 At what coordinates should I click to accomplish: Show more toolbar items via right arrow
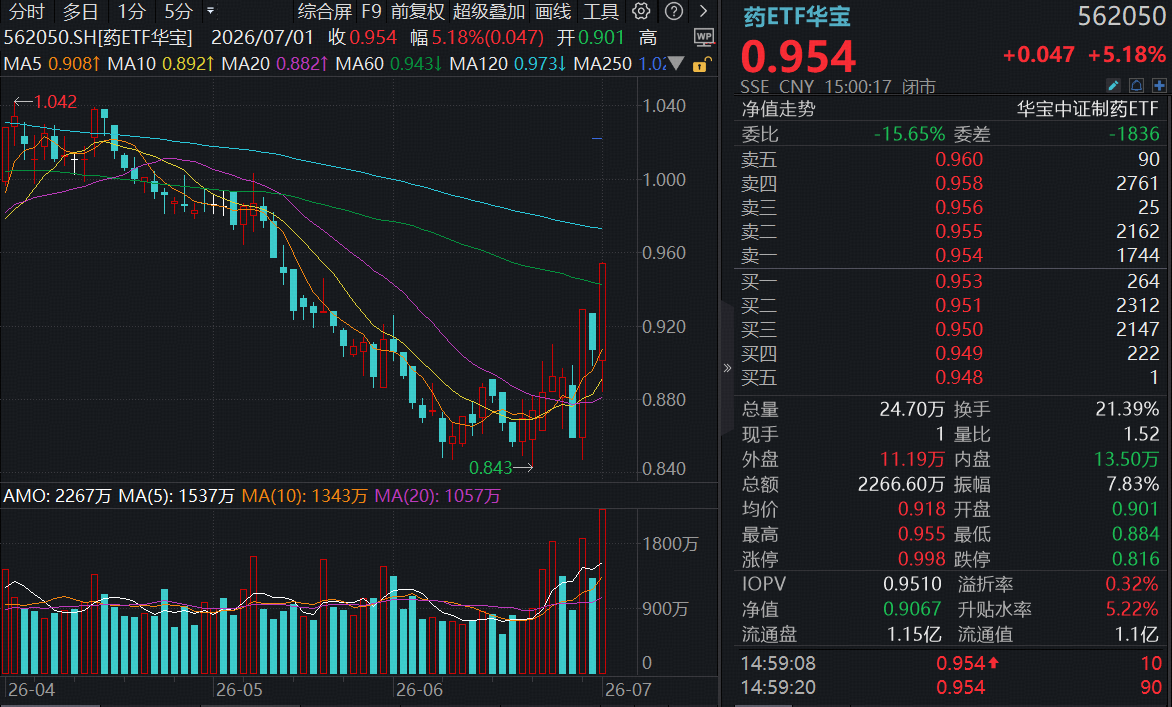[x=703, y=11]
